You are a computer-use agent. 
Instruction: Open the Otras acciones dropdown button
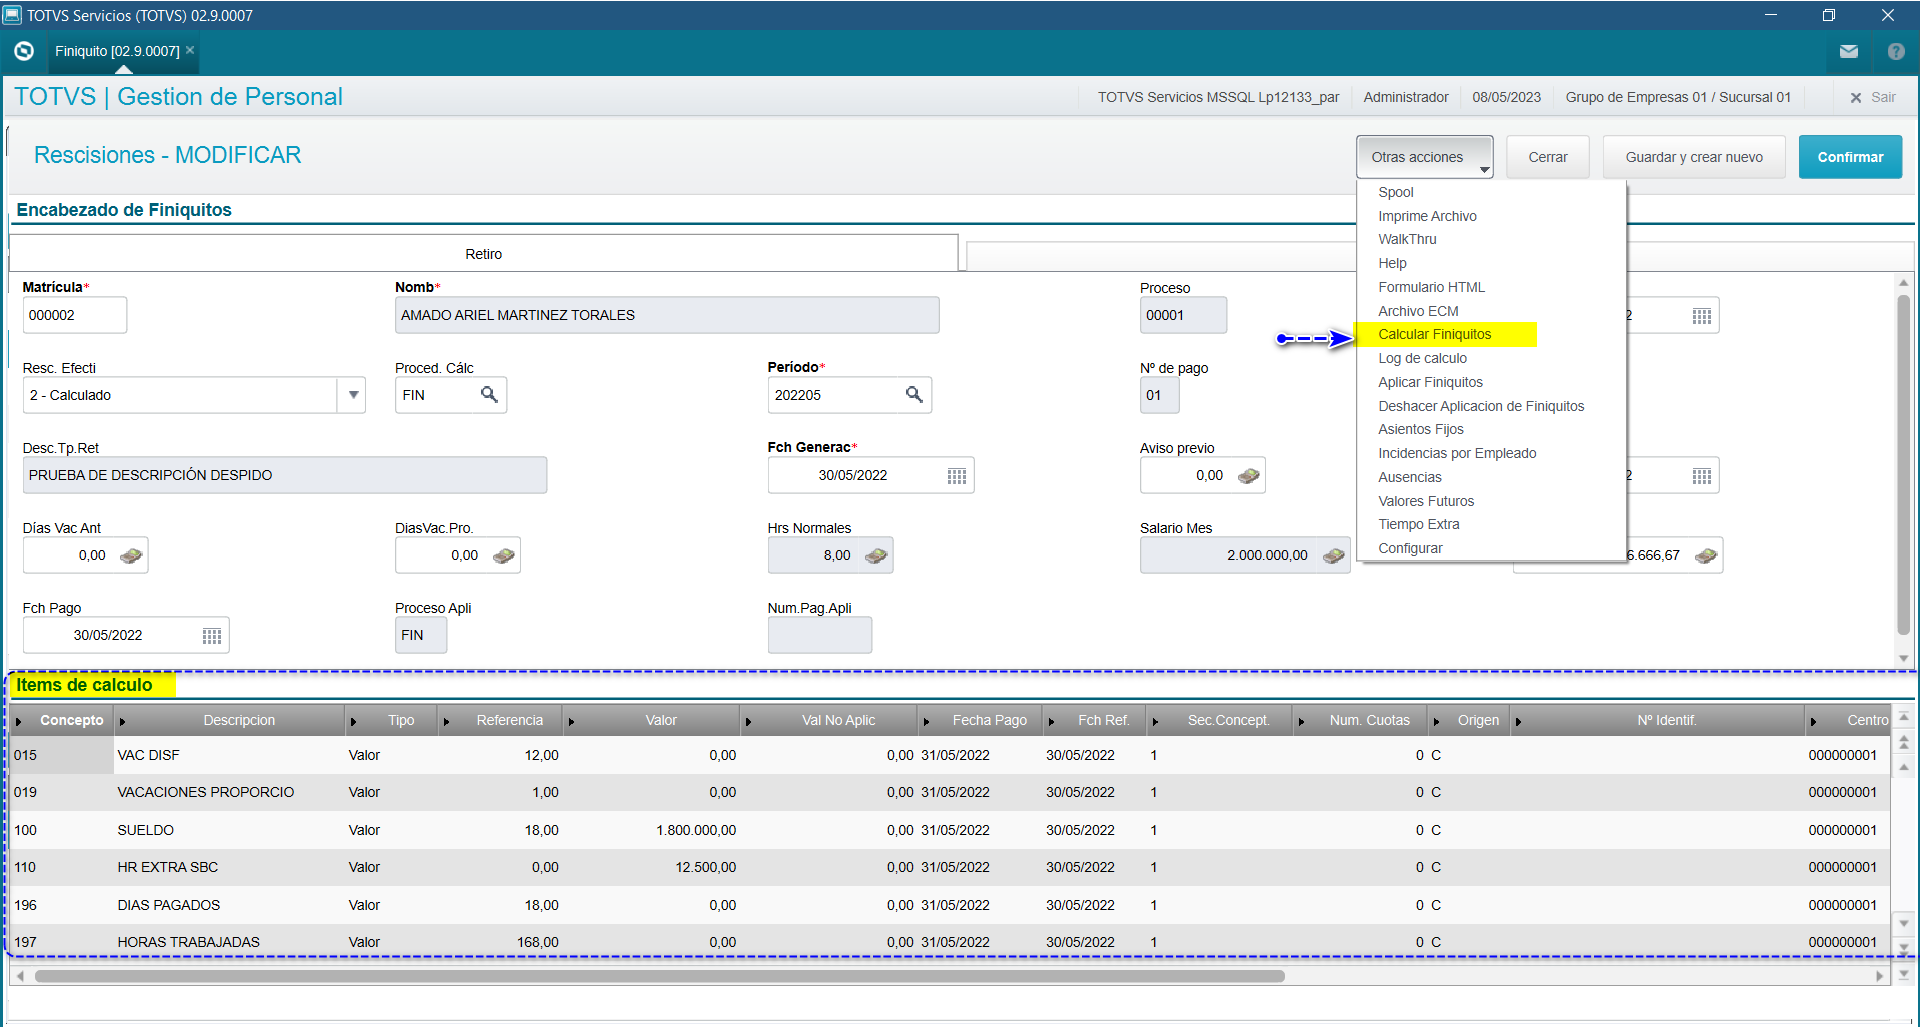(x=1424, y=157)
